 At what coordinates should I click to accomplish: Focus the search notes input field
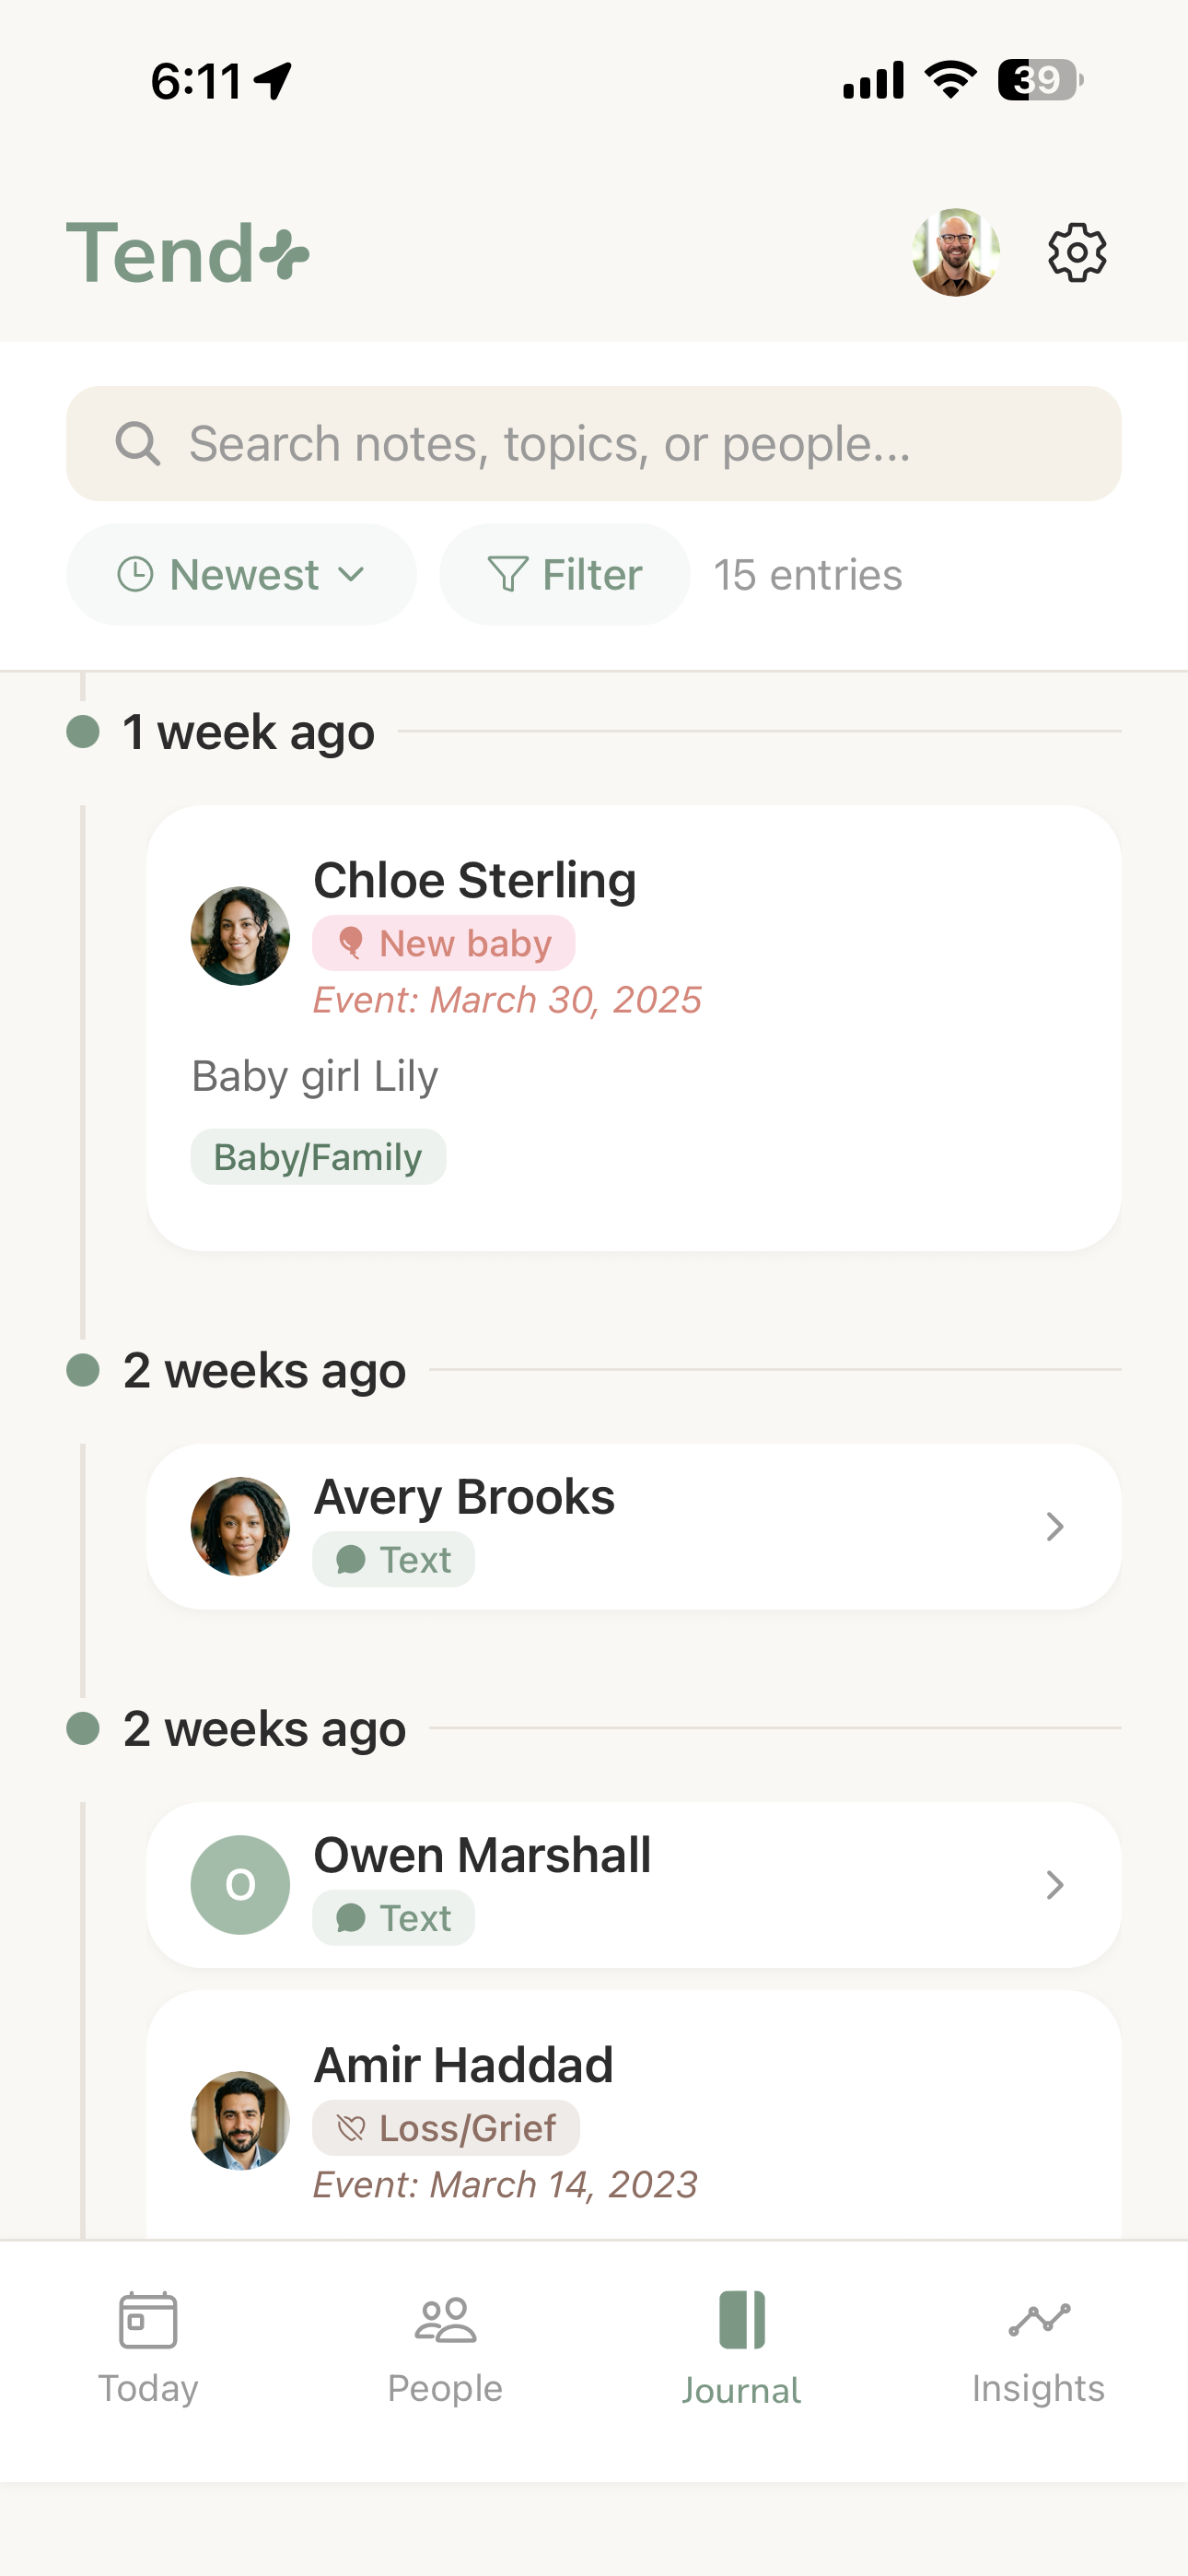(x=594, y=444)
